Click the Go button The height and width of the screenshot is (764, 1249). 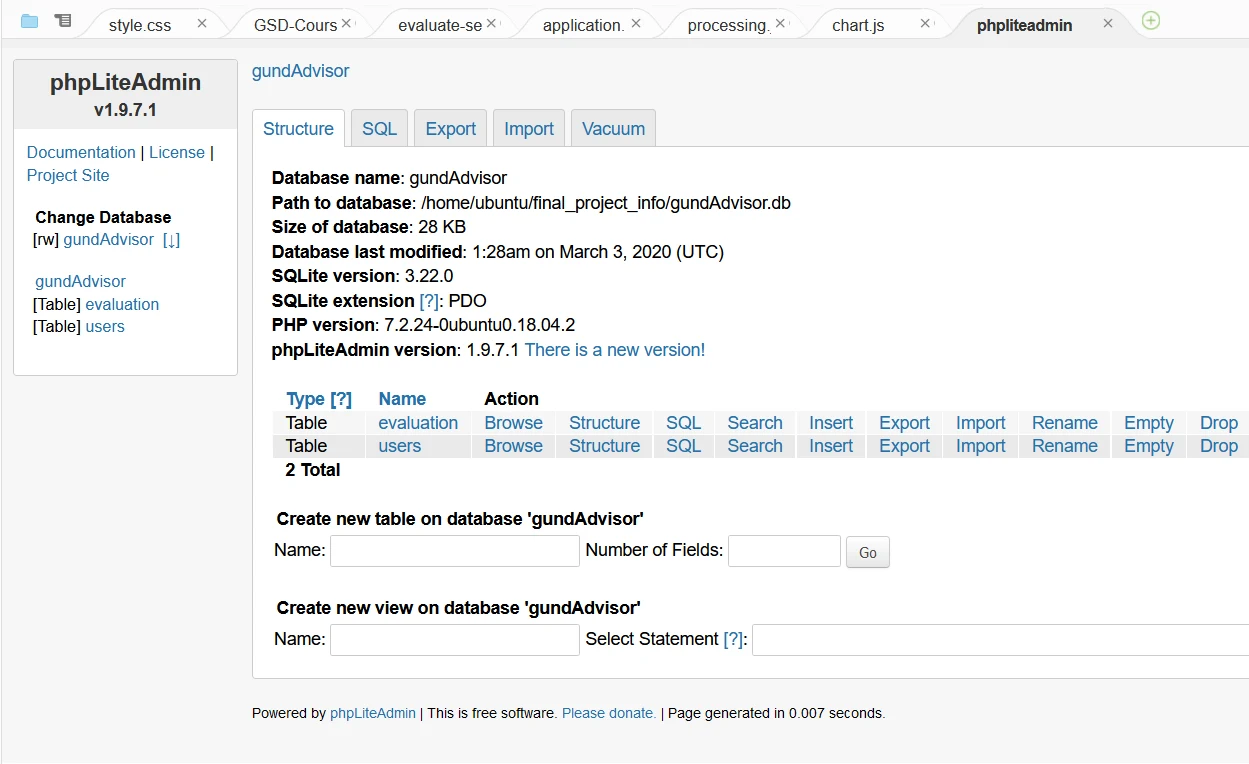[868, 552]
